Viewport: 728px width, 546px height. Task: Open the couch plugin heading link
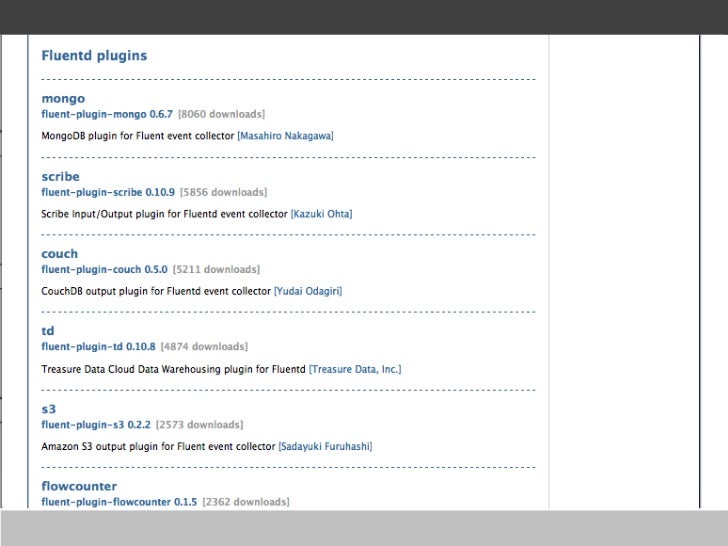pos(59,254)
